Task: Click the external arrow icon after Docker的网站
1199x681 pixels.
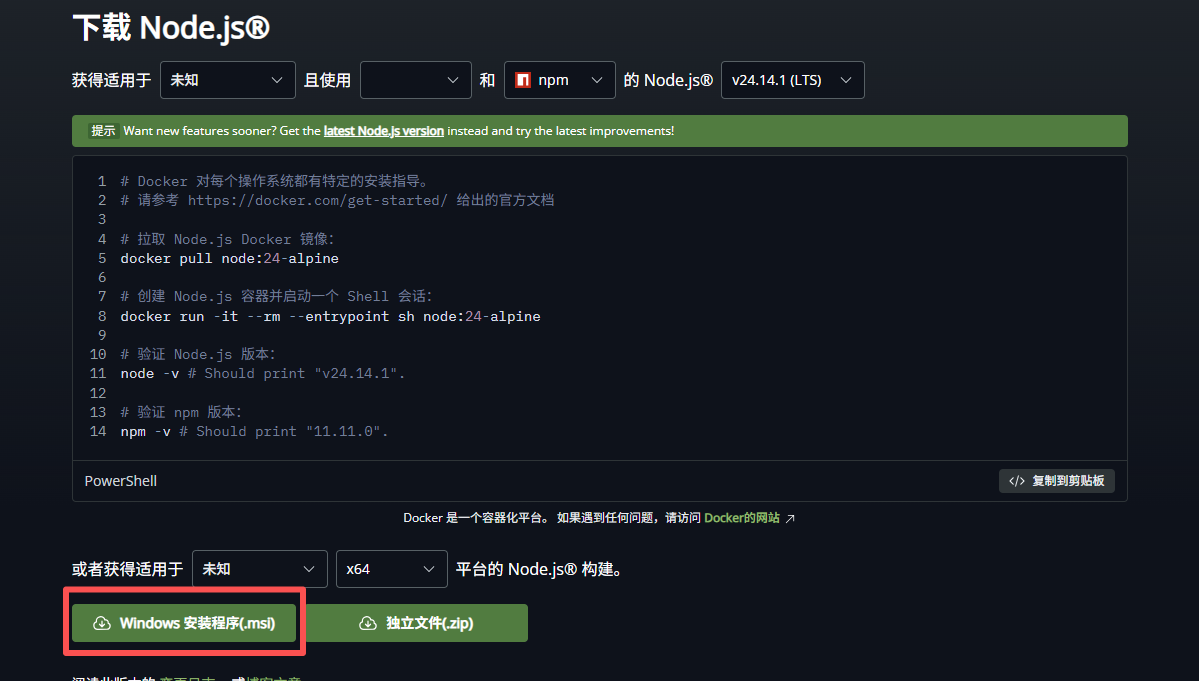Action: (x=790, y=518)
